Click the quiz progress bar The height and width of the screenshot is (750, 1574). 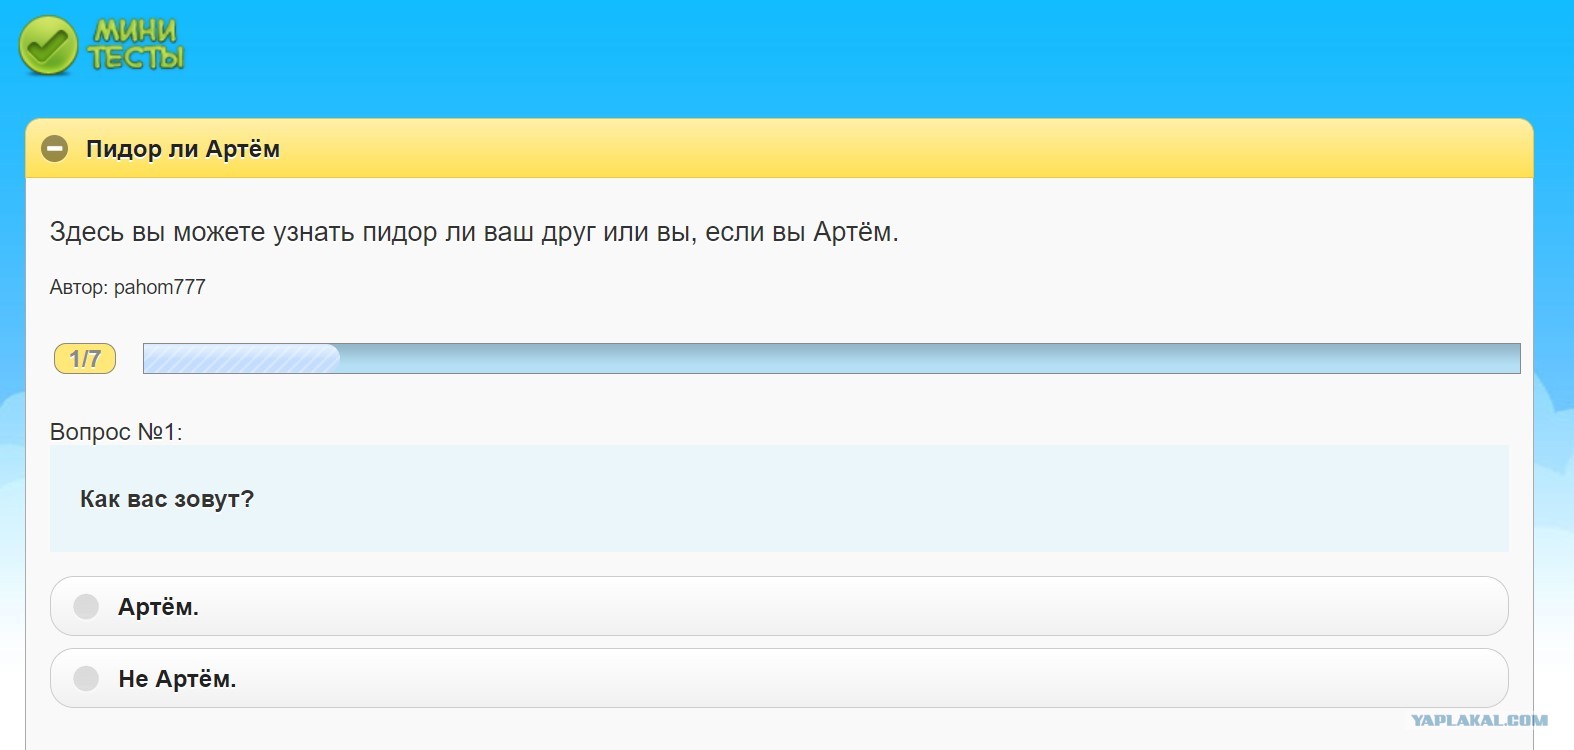pyautogui.click(x=831, y=358)
